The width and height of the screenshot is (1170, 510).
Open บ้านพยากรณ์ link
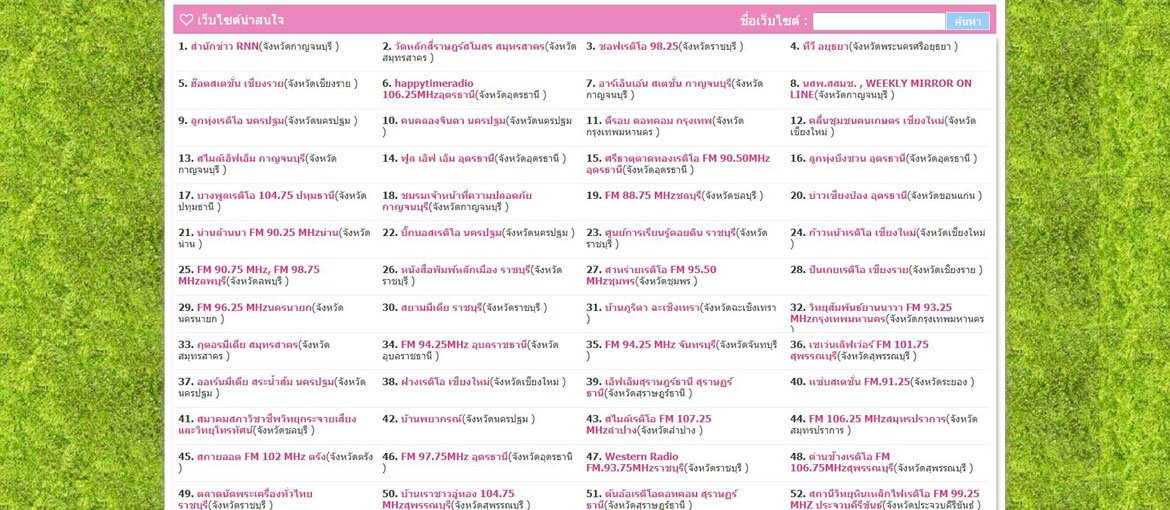430,419
